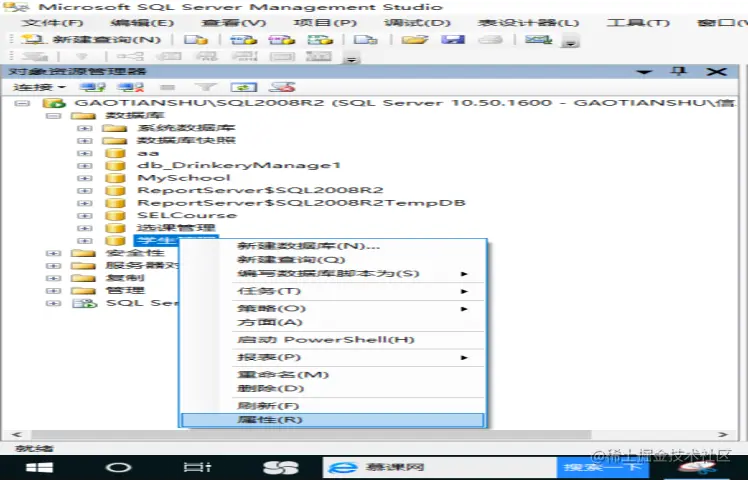The width and height of the screenshot is (748, 481).
Task: Open the 文件(F) menu
Action: [52, 23]
